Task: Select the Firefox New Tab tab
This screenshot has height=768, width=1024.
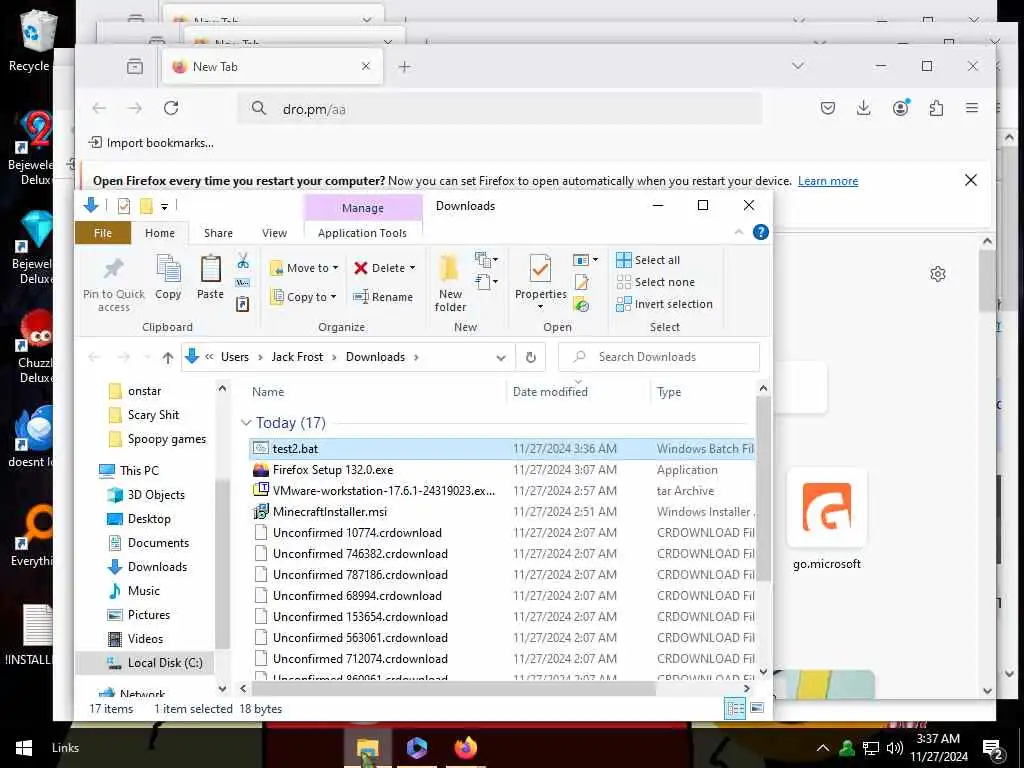Action: [x=271, y=66]
